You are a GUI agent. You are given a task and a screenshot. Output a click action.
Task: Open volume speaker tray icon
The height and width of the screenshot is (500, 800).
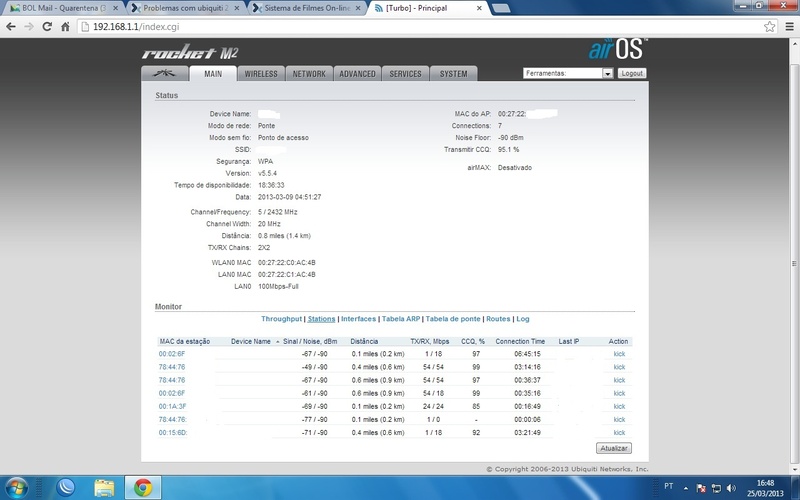coord(731,488)
